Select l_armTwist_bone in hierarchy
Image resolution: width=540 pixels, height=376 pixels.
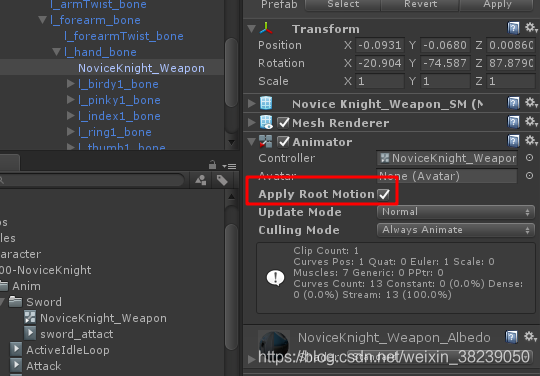click(x=98, y=5)
